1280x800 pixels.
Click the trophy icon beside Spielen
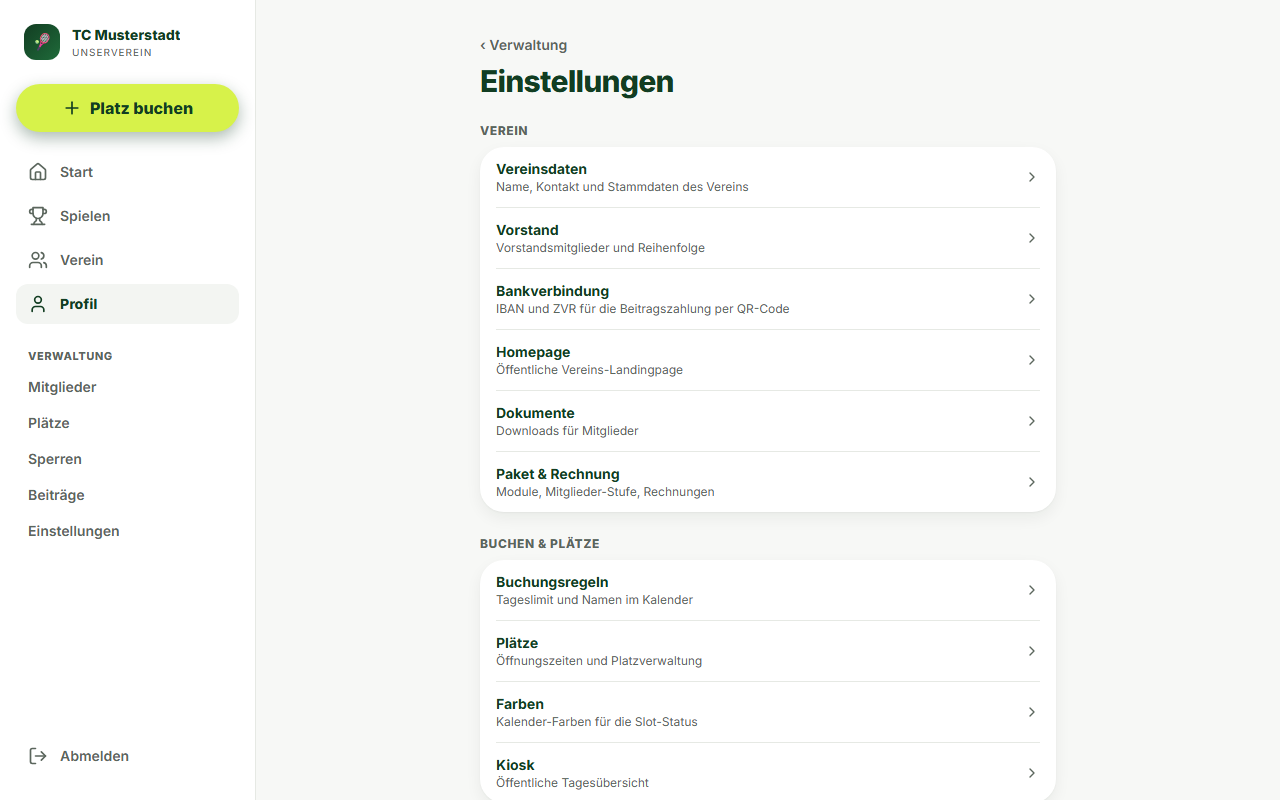(38, 216)
